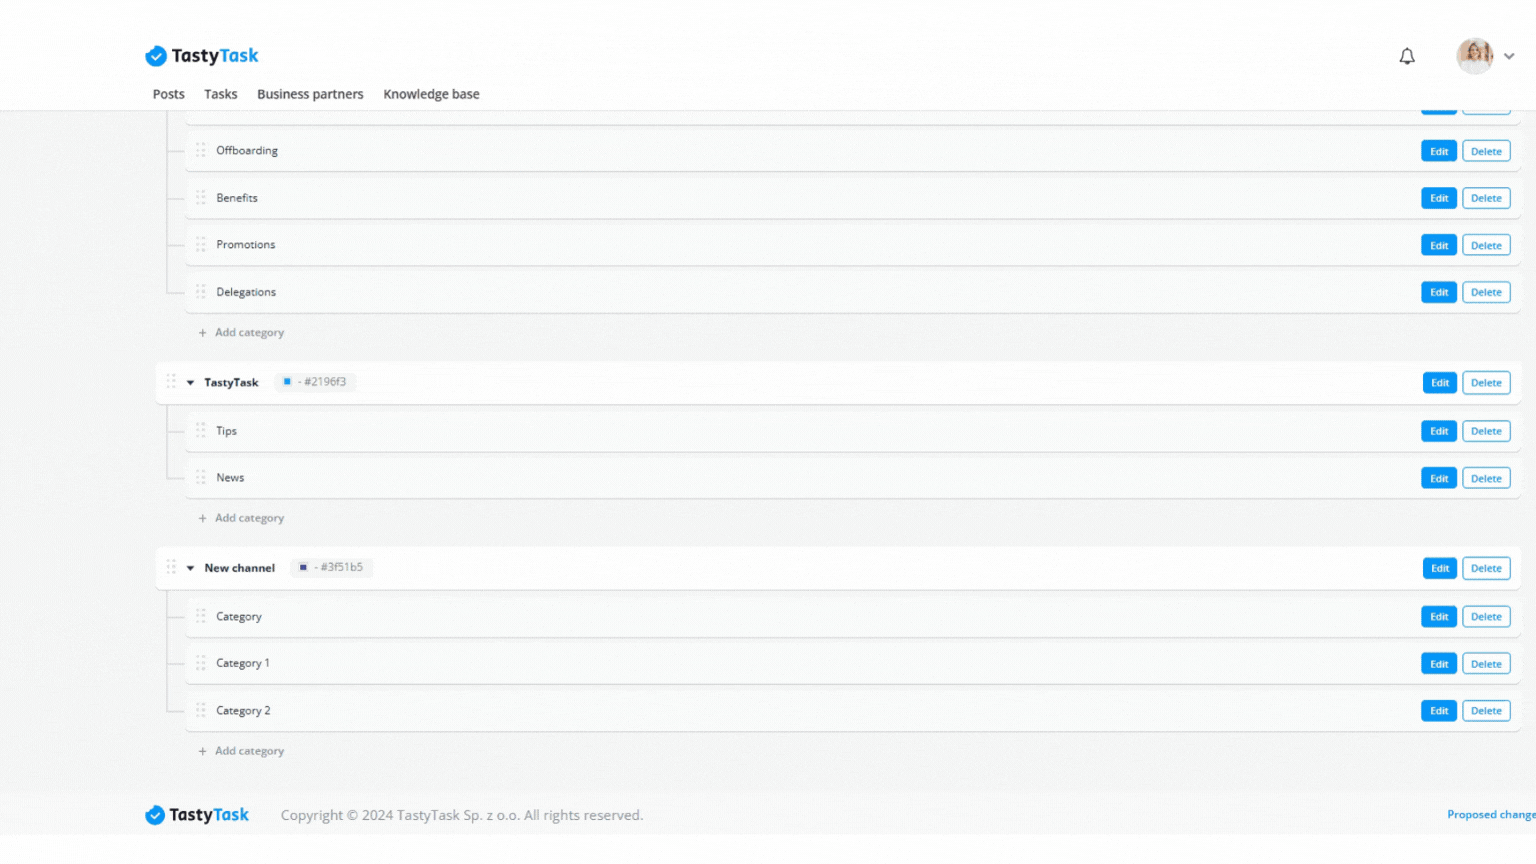This screenshot has width=1536, height=864.
Task: Open the Knowledge base menu
Action: pyautogui.click(x=431, y=94)
